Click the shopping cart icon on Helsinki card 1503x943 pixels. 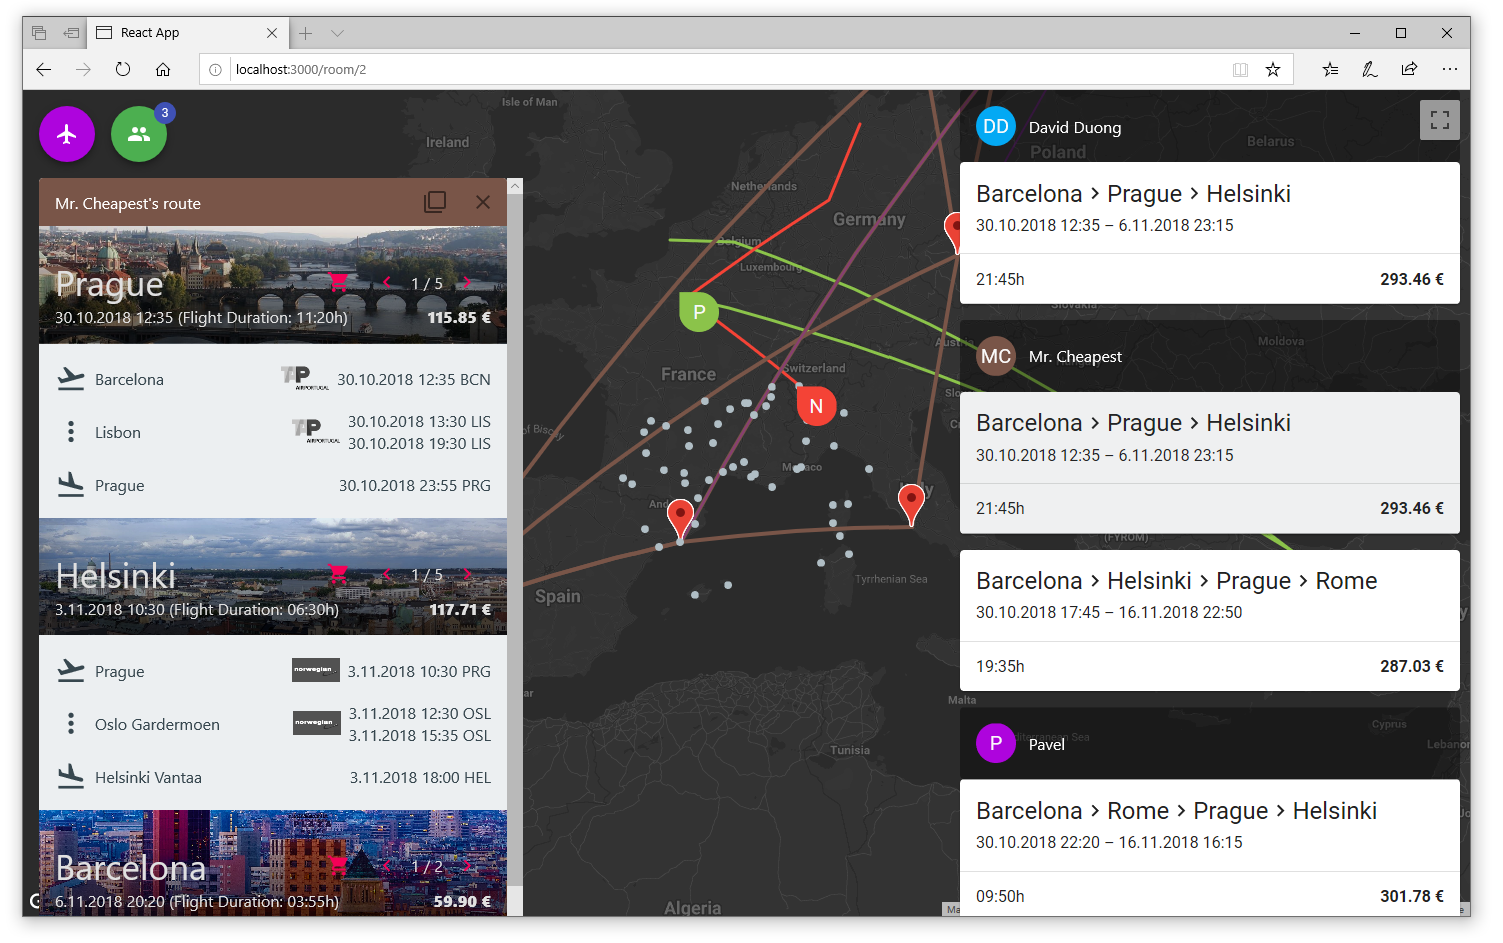pyautogui.click(x=338, y=574)
